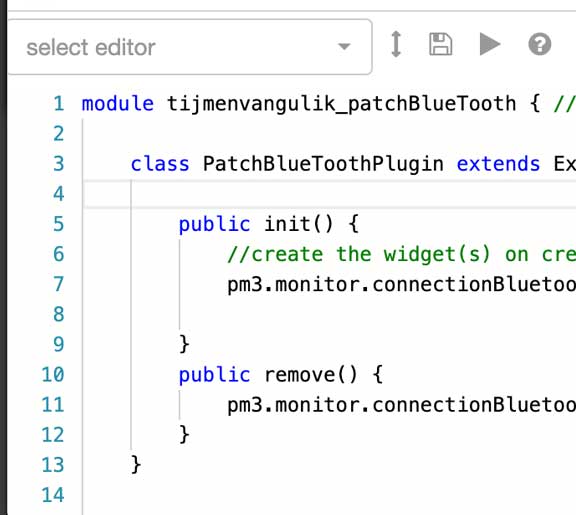The height and width of the screenshot is (515, 576).
Task: Save the script with floppy disk icon
Action: point(440,44)
